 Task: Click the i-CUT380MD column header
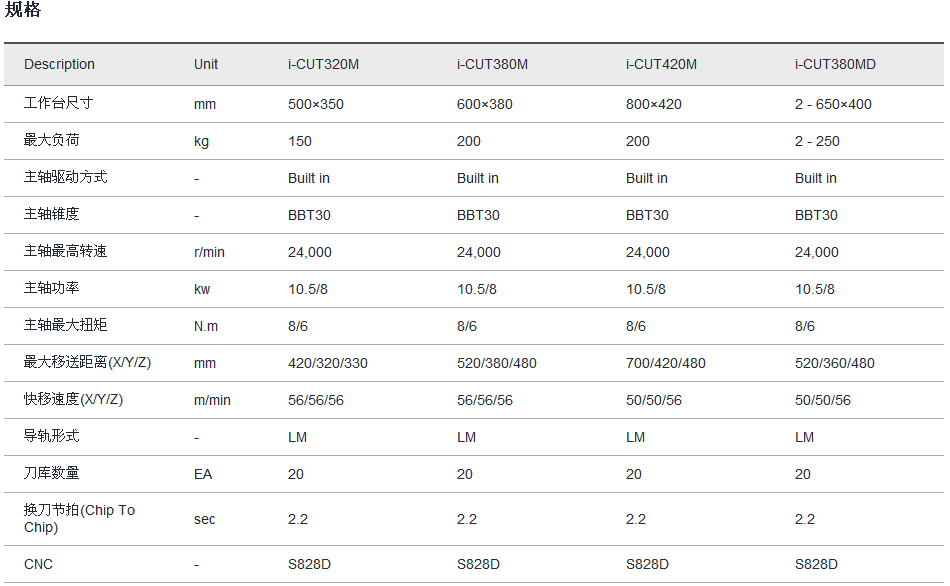835,65
